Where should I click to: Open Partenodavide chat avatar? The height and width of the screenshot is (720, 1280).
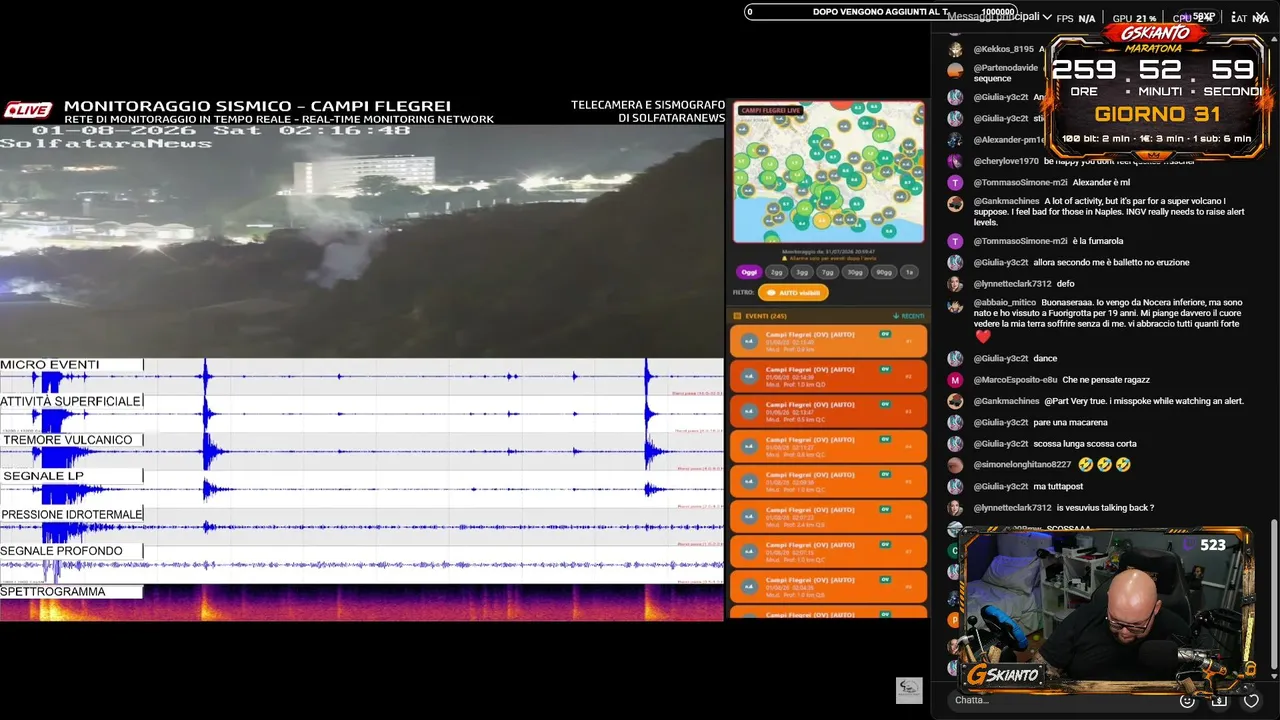tap(955, 70)
